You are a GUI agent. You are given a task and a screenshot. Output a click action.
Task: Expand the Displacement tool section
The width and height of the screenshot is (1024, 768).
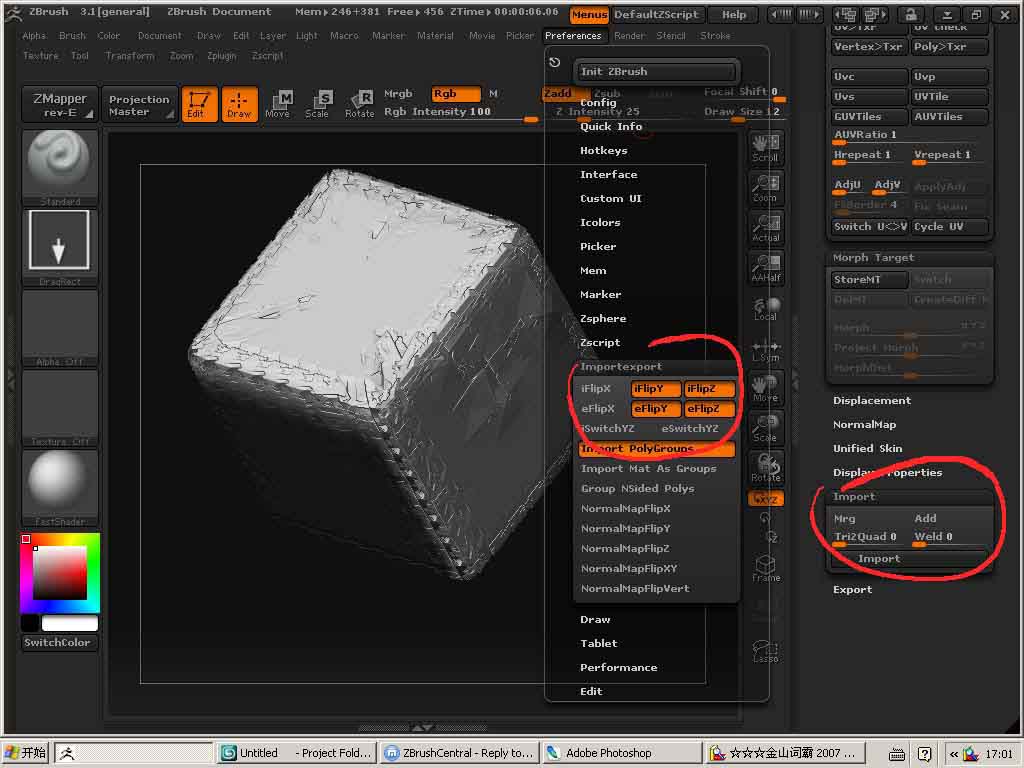click(x=871, y=401)
